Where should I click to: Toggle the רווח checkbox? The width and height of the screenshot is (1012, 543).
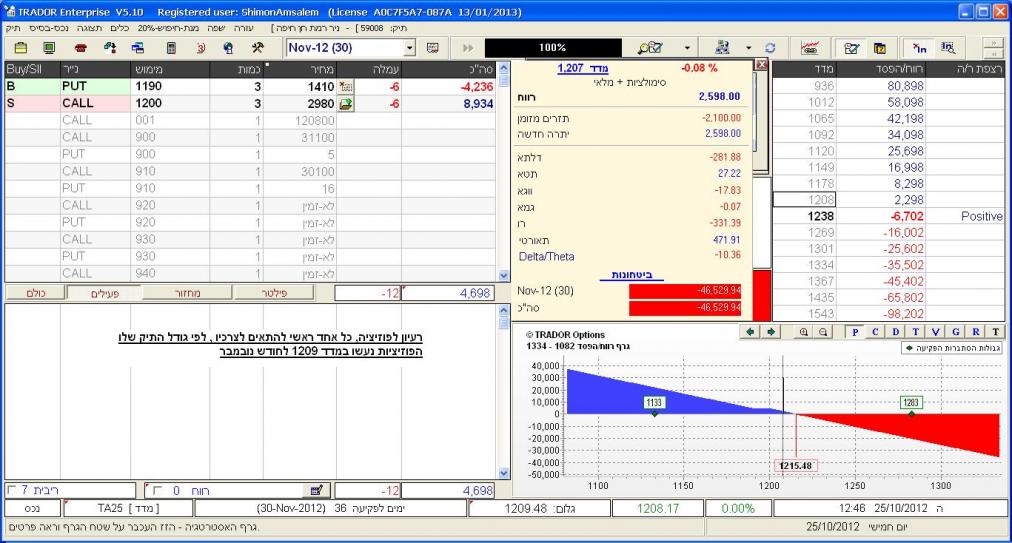click(157, 491)
